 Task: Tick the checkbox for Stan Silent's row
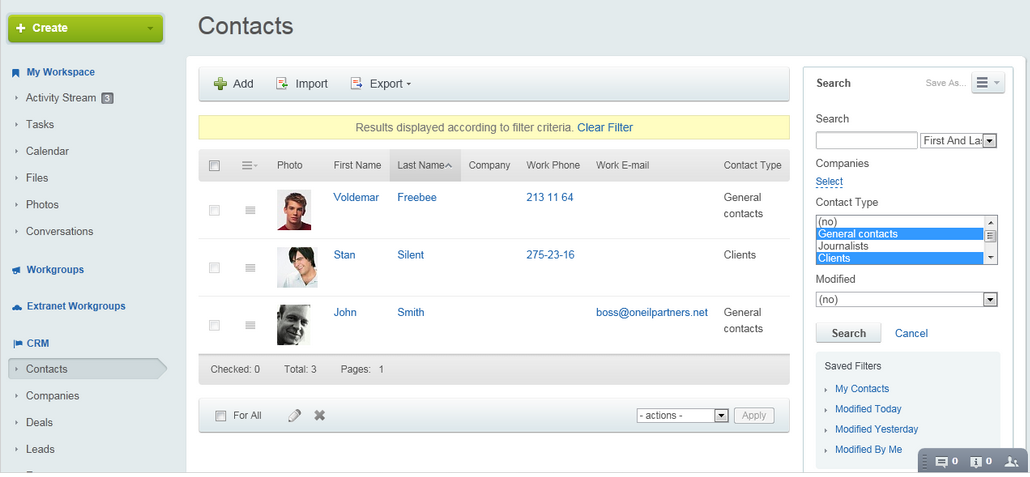(x=214, y=268)
